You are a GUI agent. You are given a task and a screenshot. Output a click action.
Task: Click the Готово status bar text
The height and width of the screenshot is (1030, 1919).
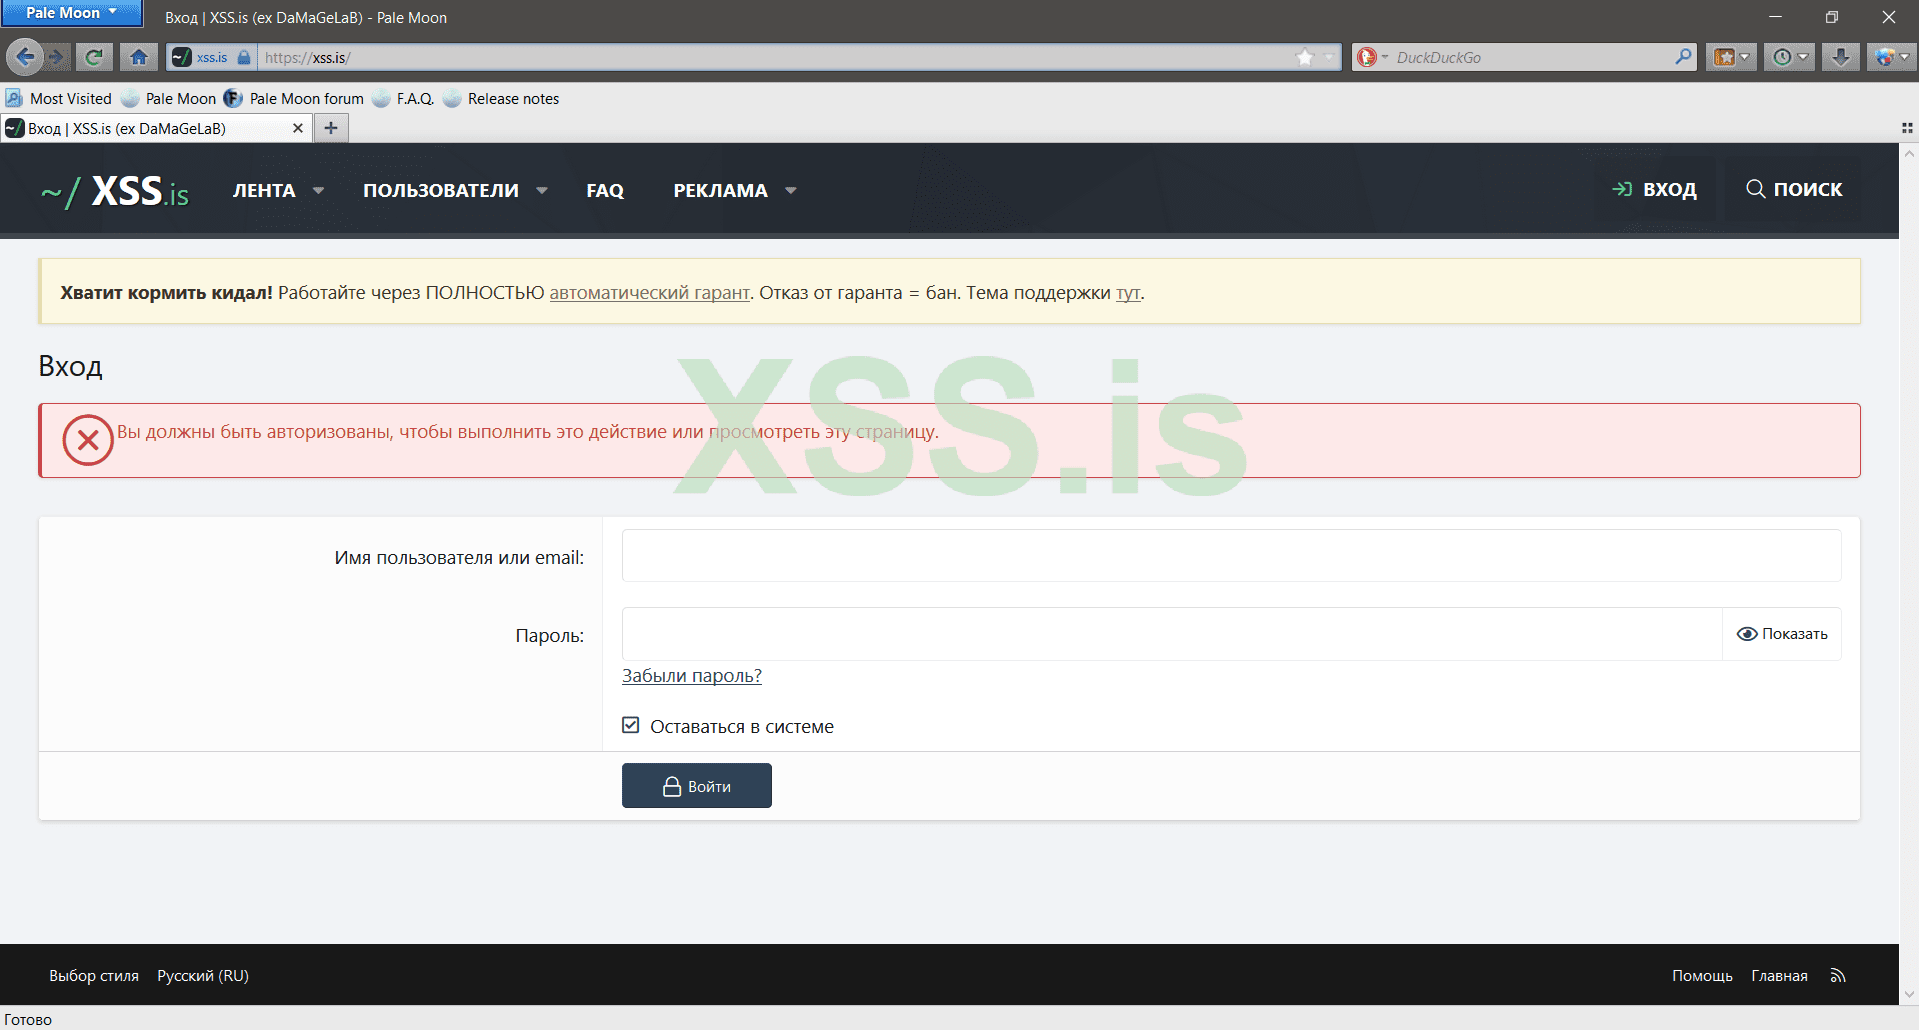(28, 1019)
